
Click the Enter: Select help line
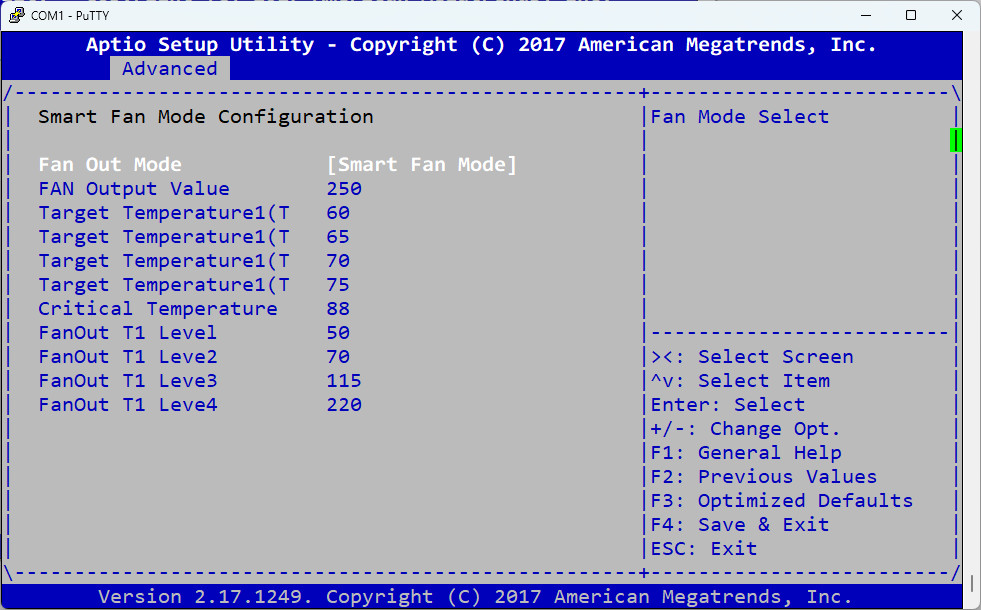pos(728,404)
